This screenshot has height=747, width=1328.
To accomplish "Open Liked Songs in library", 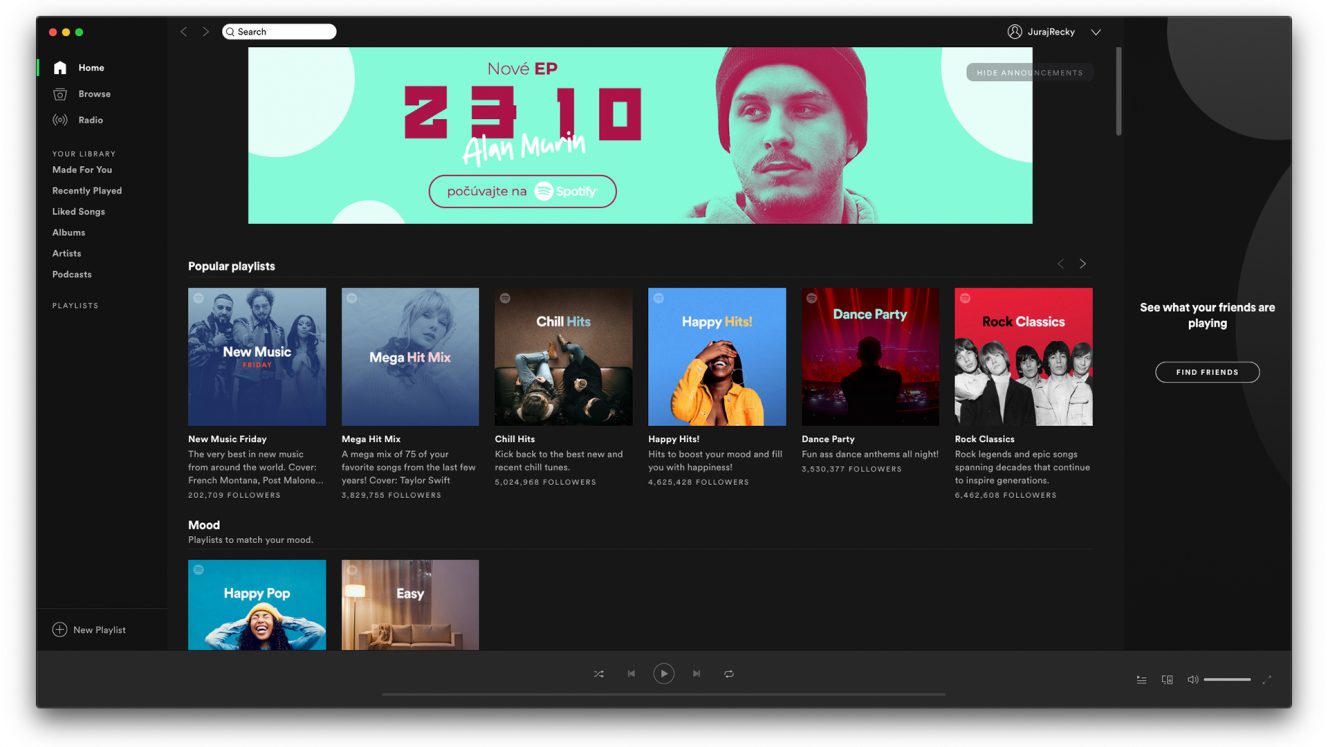I will pyautogui.click(x=78, y=212).
